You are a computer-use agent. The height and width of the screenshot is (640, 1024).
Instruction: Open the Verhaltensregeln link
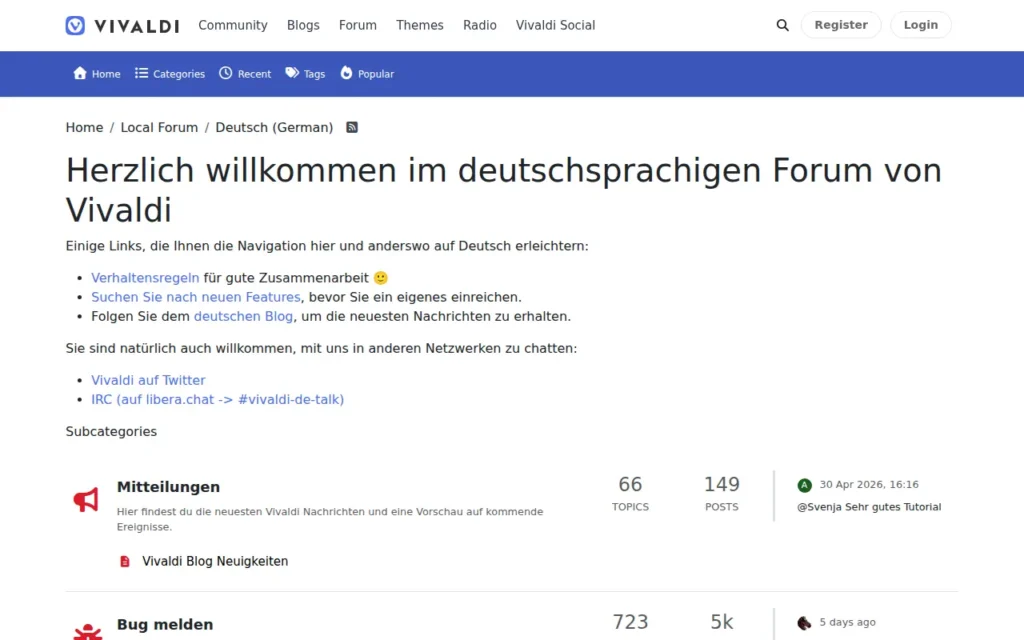(x=145, y=278)
